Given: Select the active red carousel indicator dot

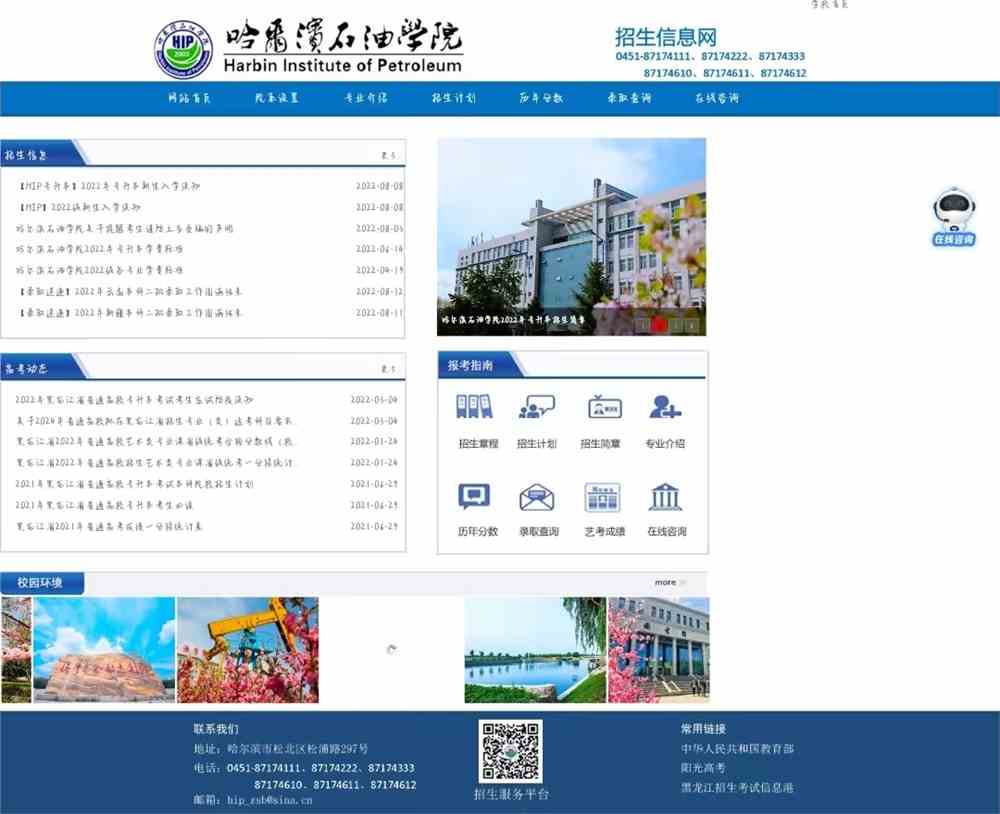Looking at the screenshot, I should tap(659, 325).
